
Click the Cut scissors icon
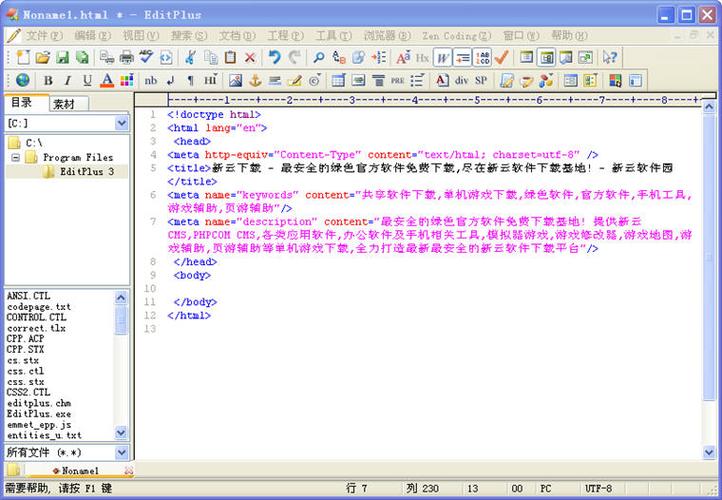pyautogui.click(x=189, y=57)
